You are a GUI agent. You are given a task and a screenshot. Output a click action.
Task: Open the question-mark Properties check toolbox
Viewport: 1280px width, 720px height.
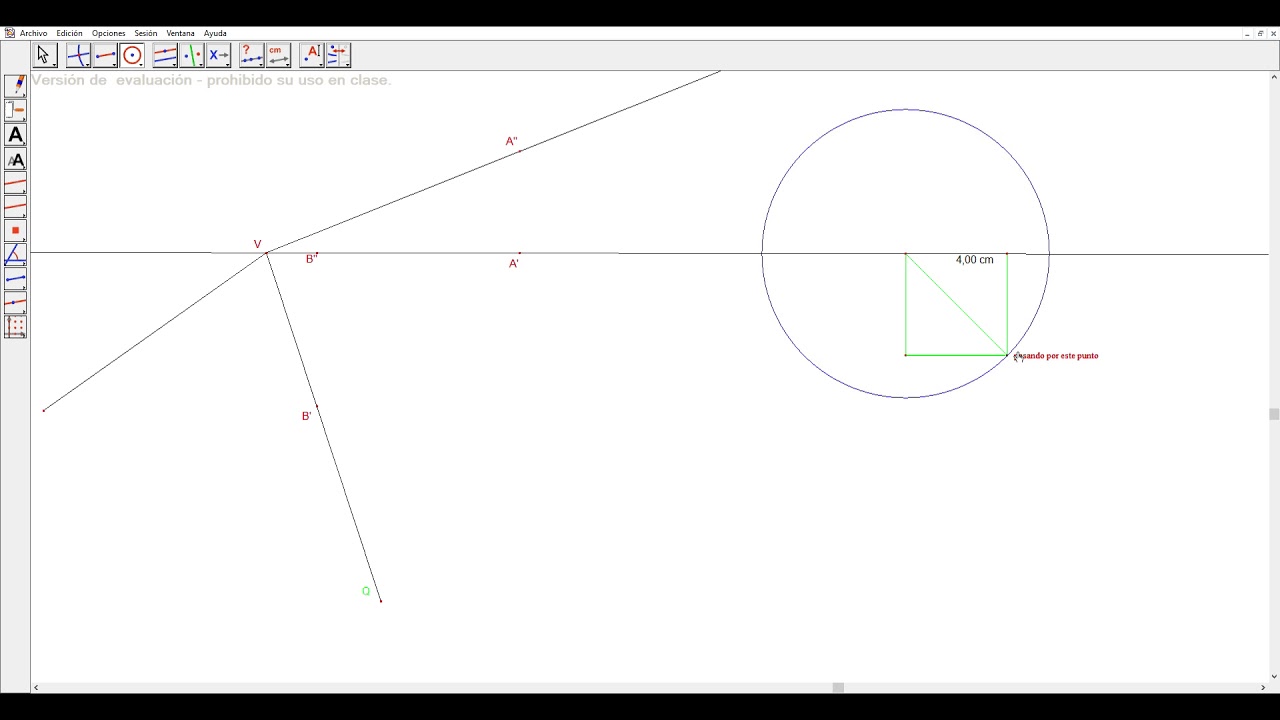pyautogui.click(x=251, y=55)
